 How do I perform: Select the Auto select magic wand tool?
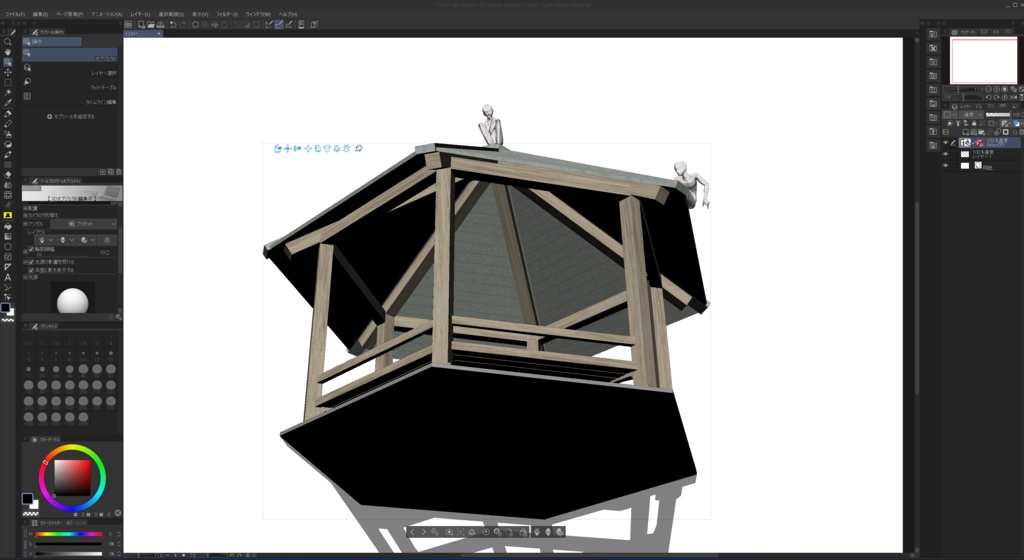(x=8, y=93)
